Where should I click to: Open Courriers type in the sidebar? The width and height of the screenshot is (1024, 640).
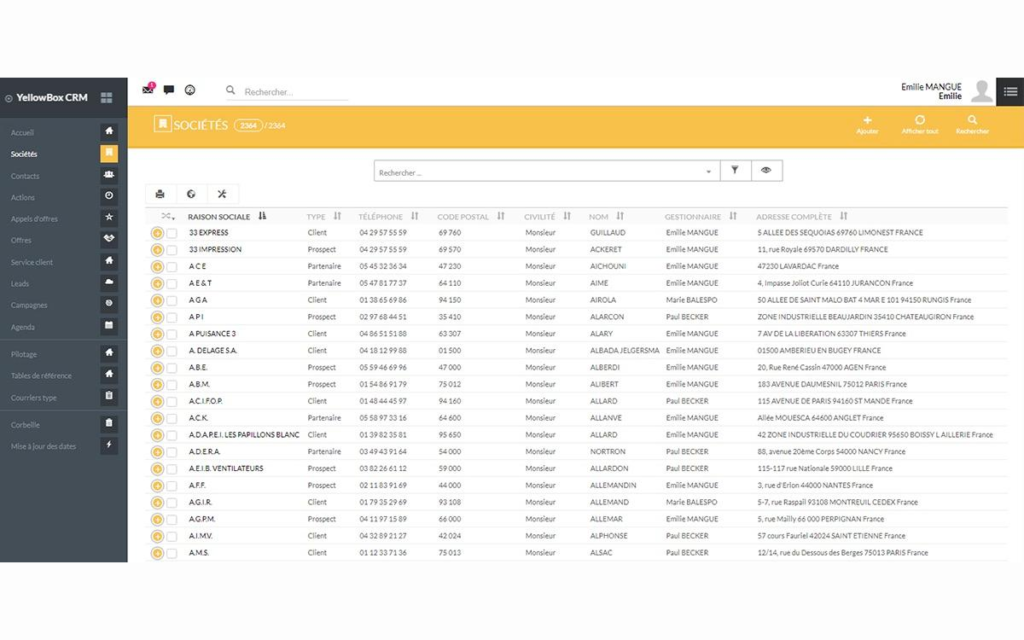[34, 398]
